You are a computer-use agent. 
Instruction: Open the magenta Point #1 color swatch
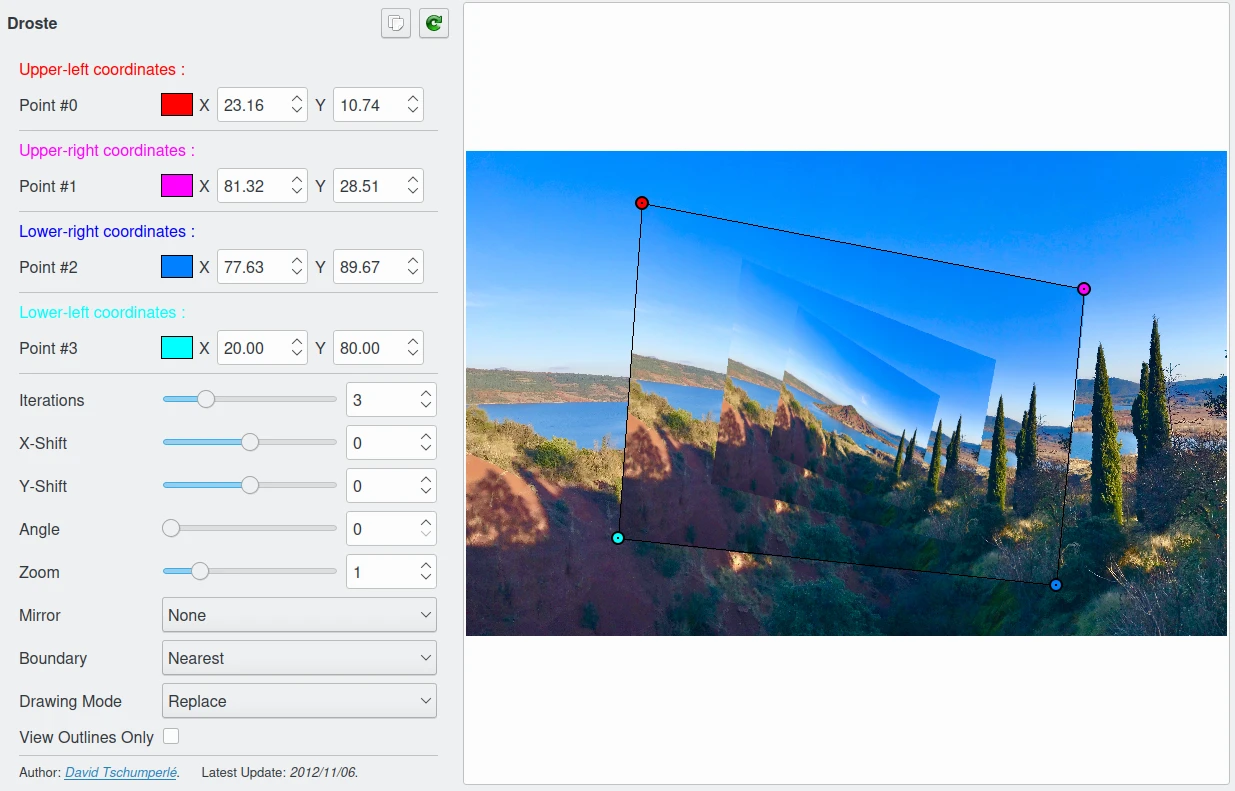(x=177, y=186)
